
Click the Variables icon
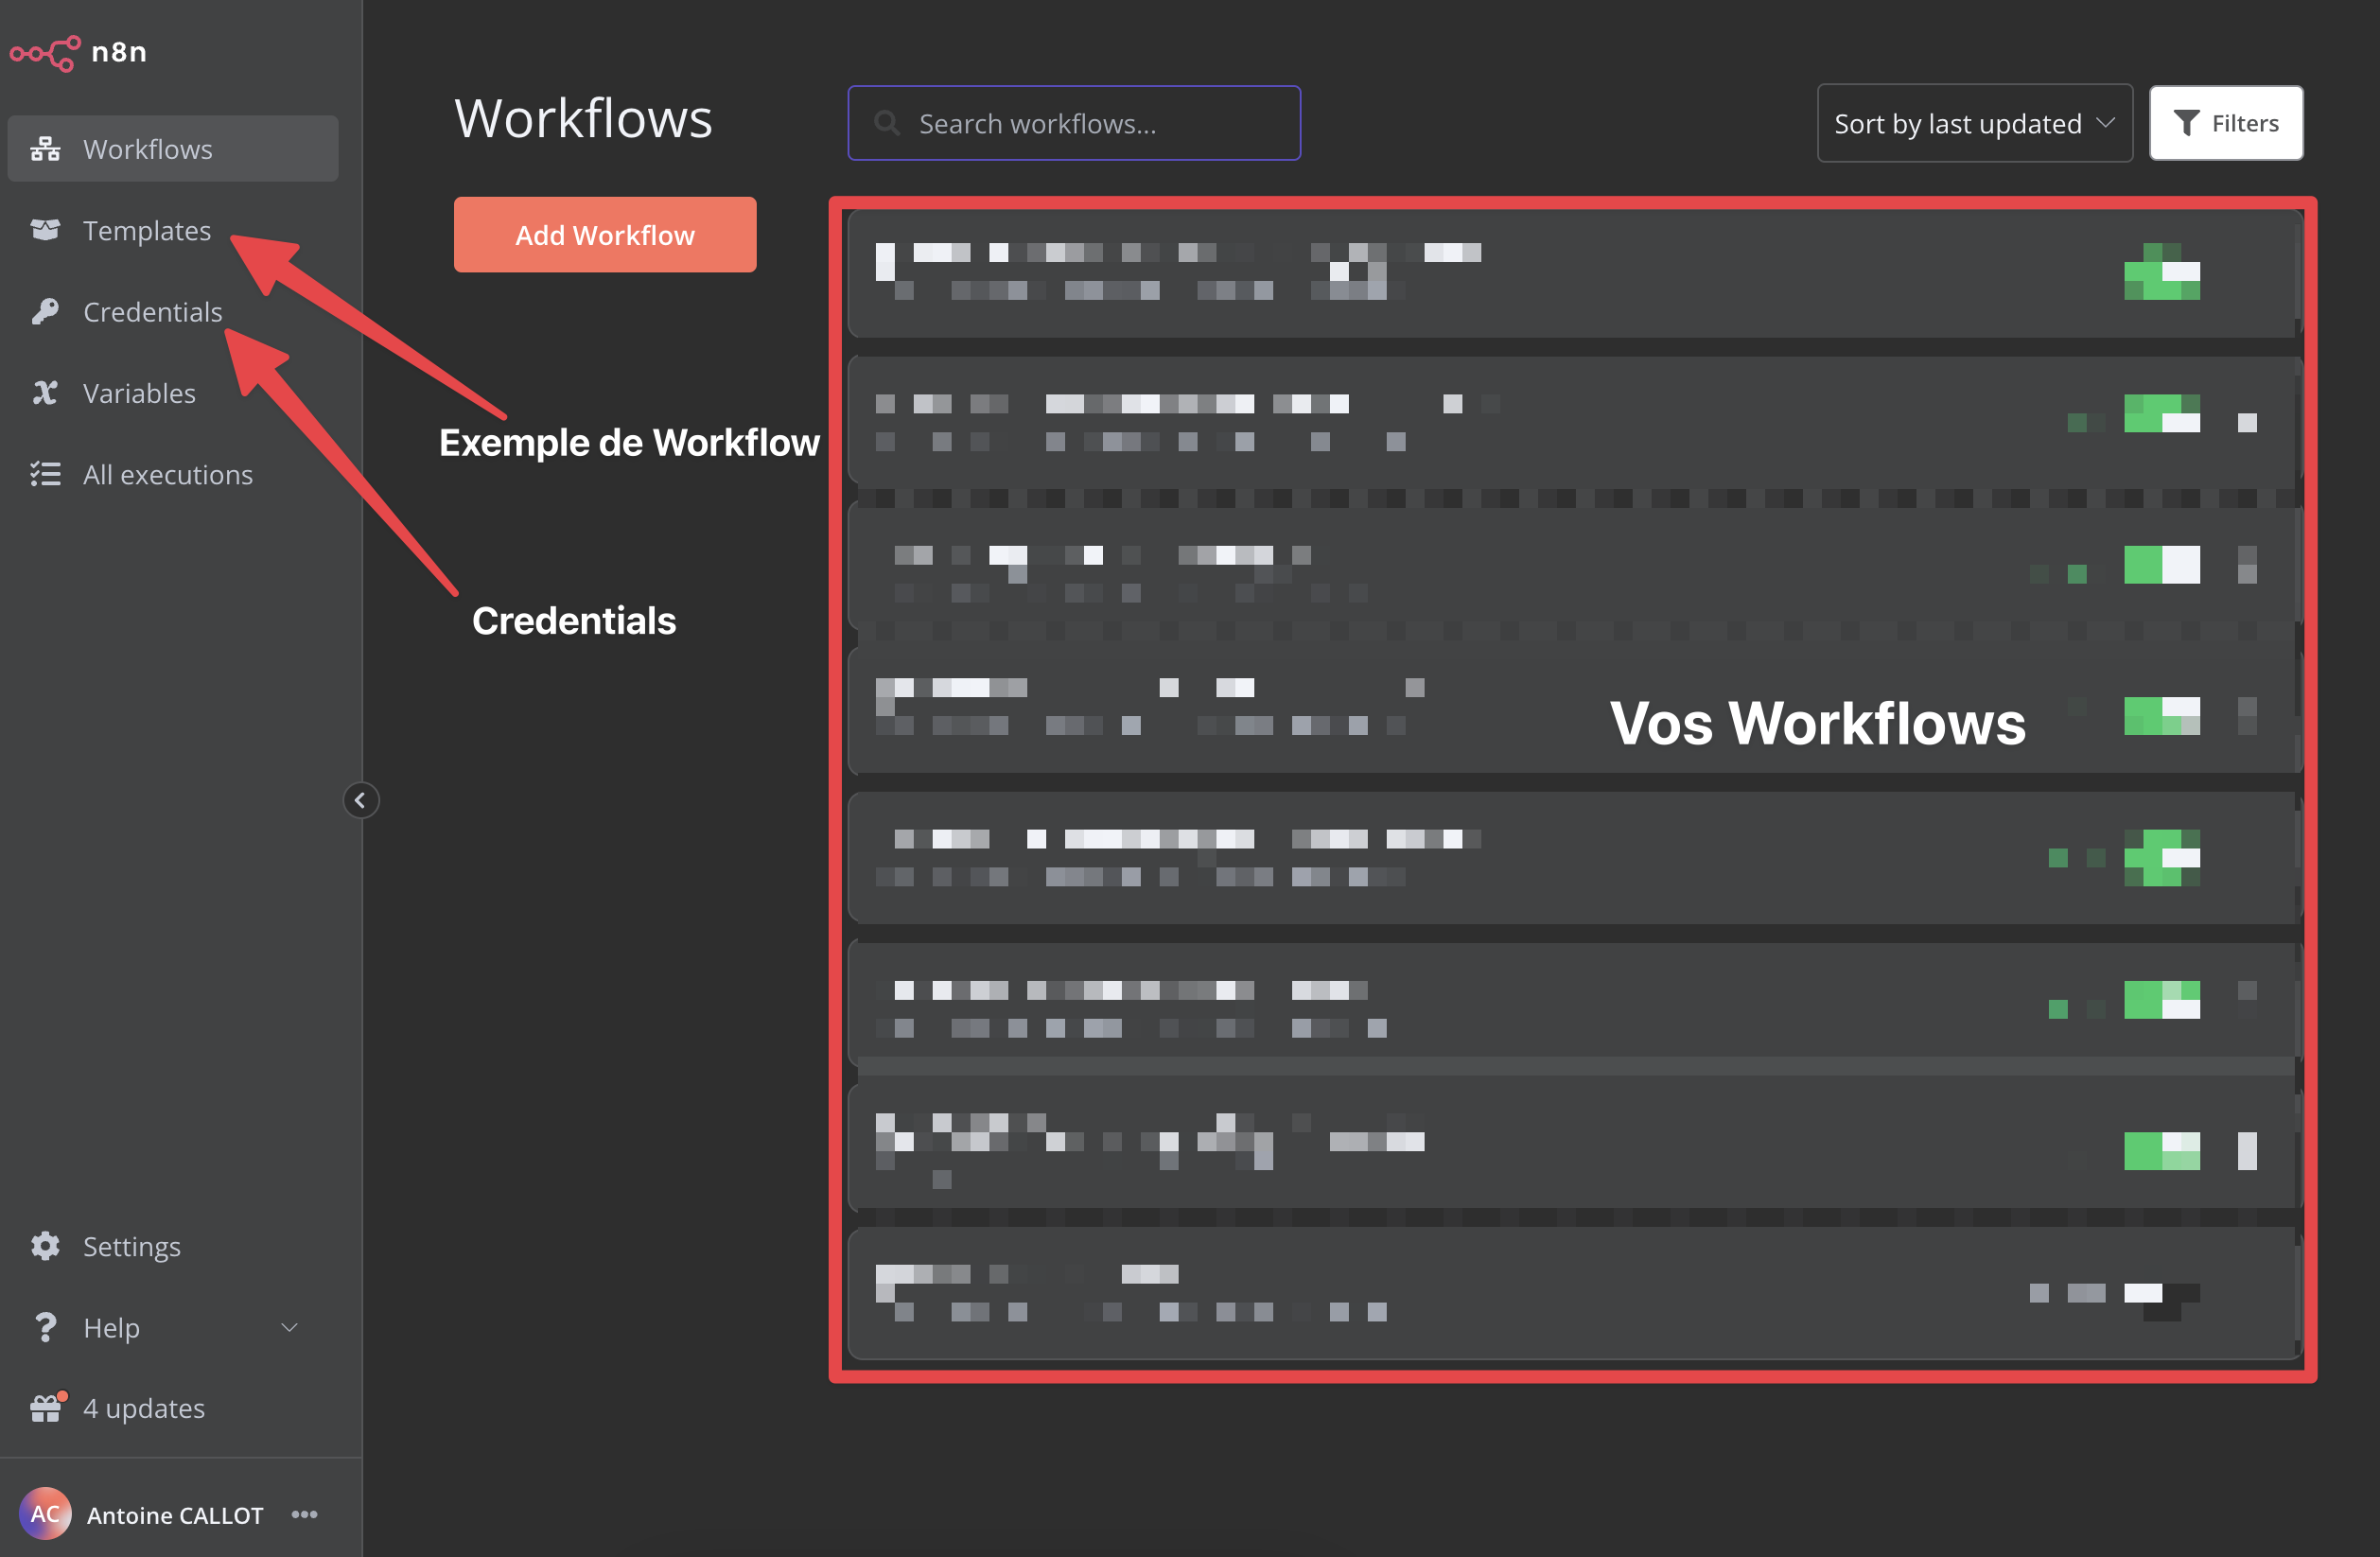[x=45, y=393]
